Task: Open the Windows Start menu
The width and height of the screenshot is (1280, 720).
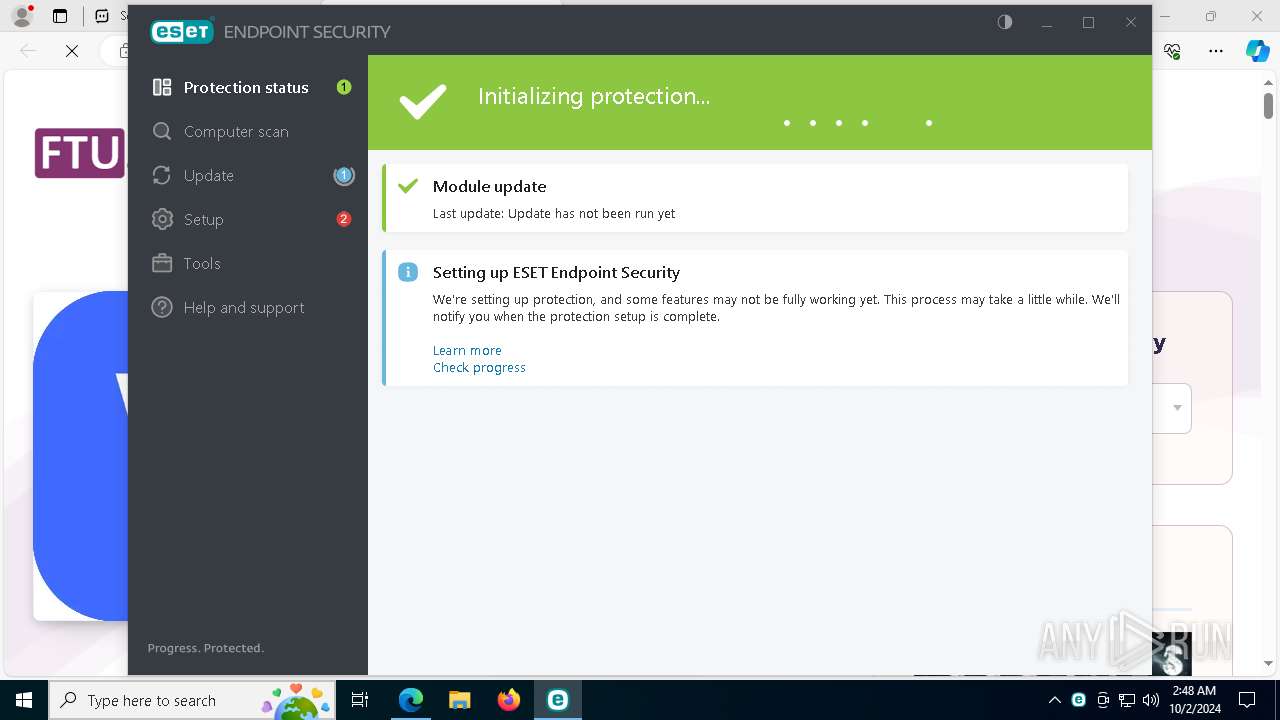Action: click(24, 700)
